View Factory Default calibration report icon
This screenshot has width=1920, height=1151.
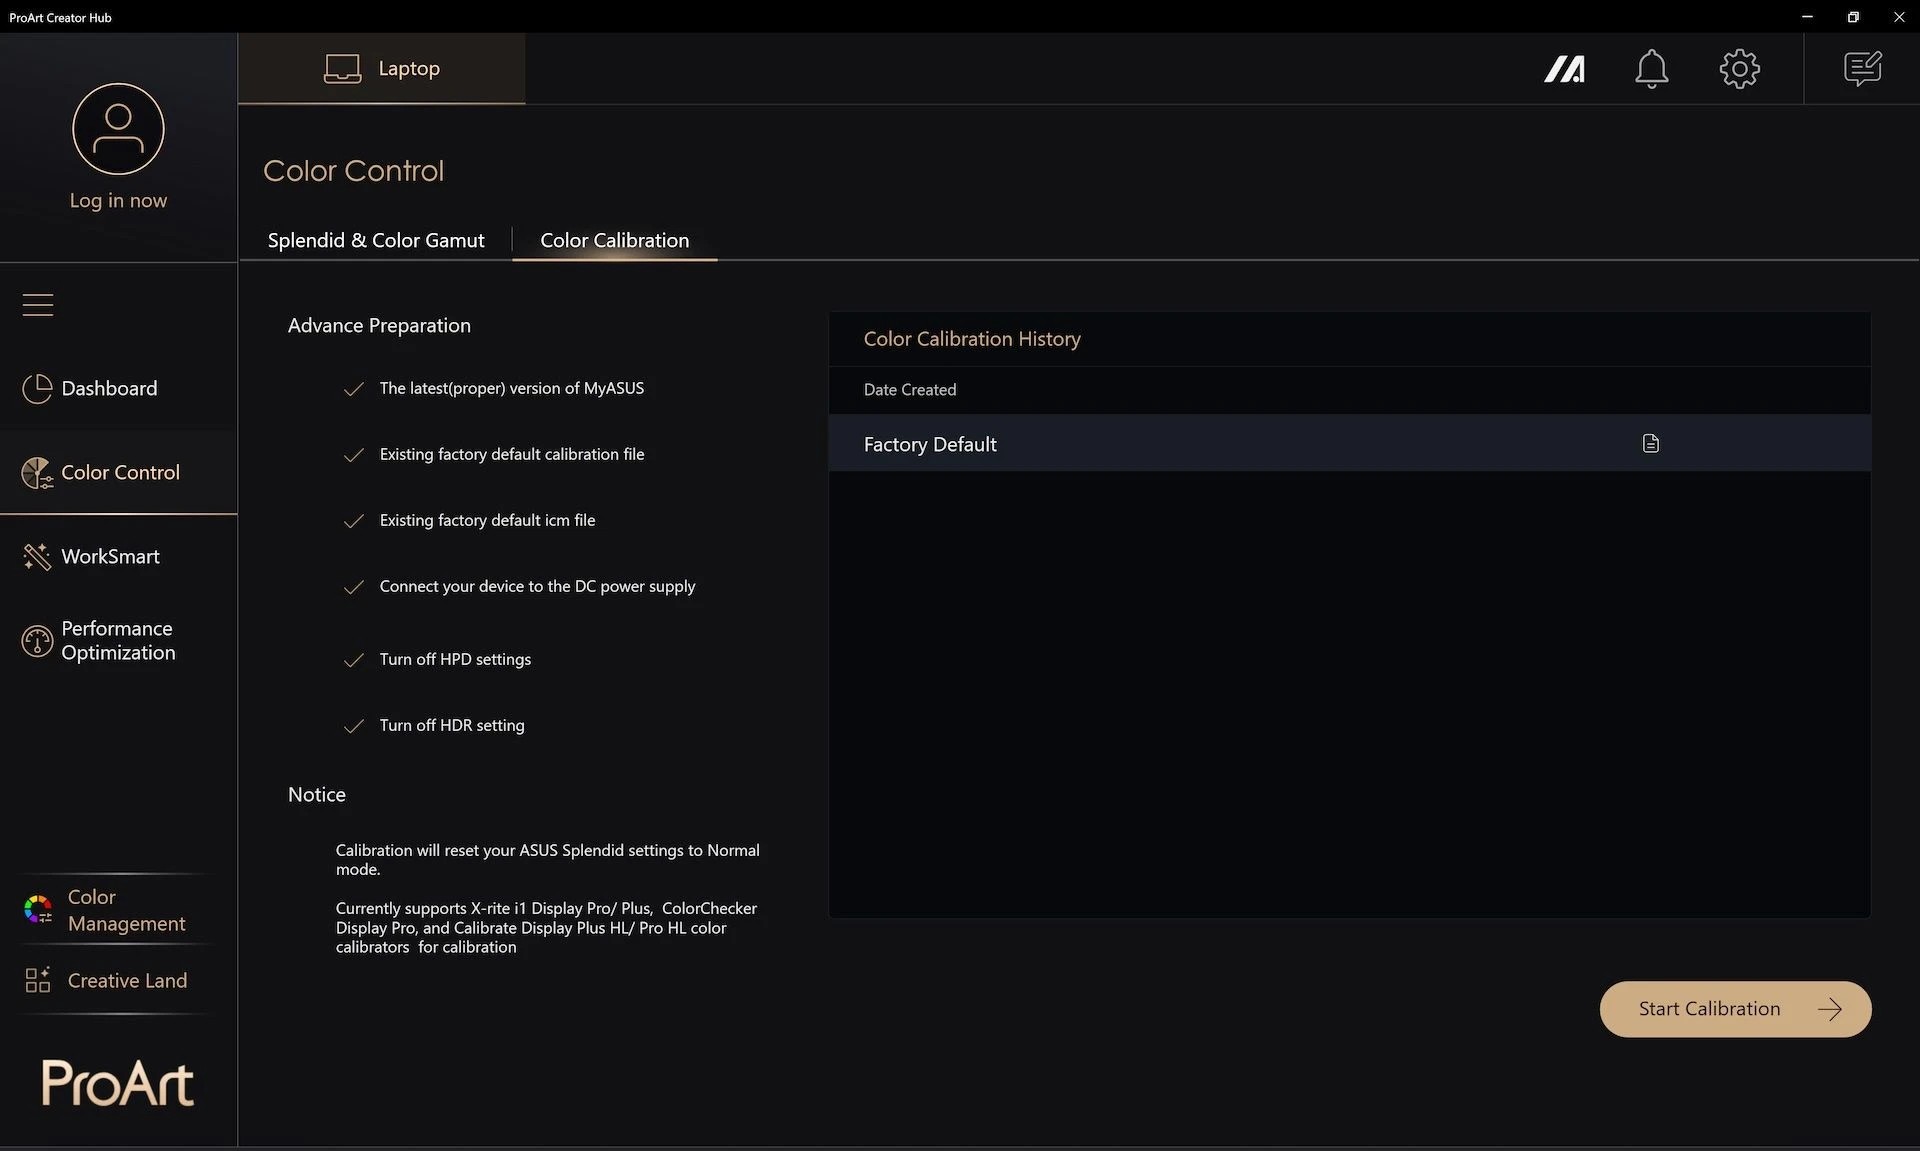[x=1650, y=444]
